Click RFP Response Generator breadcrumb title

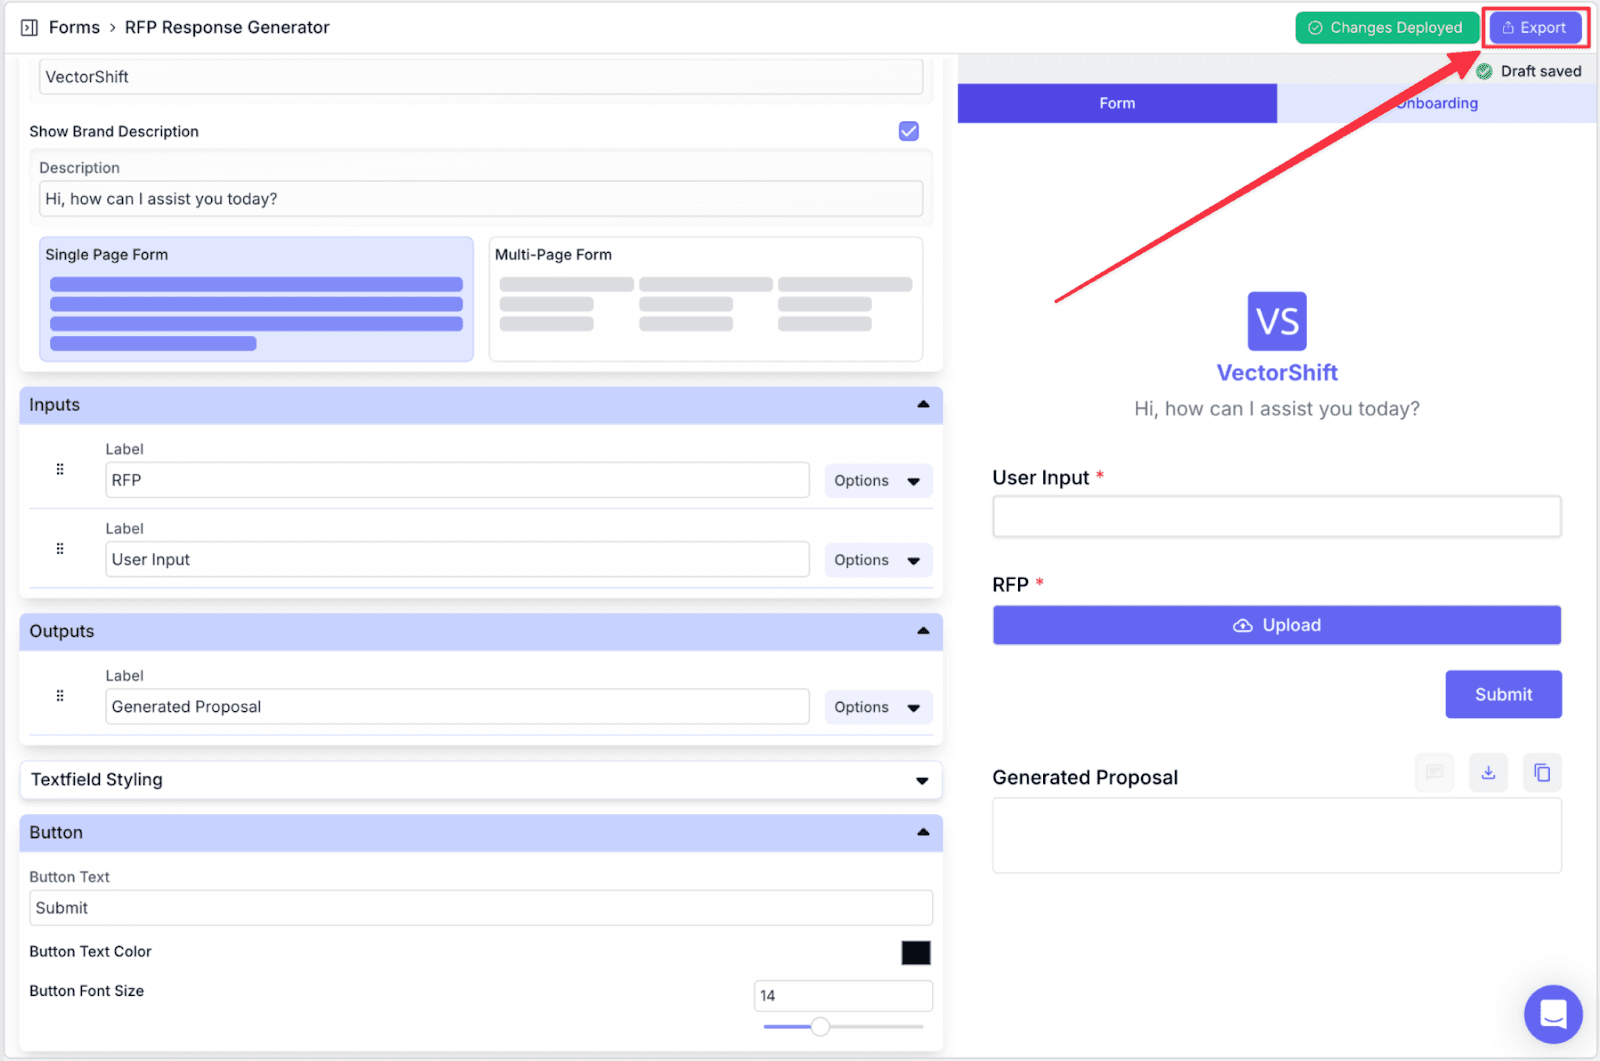click(227, 28)
